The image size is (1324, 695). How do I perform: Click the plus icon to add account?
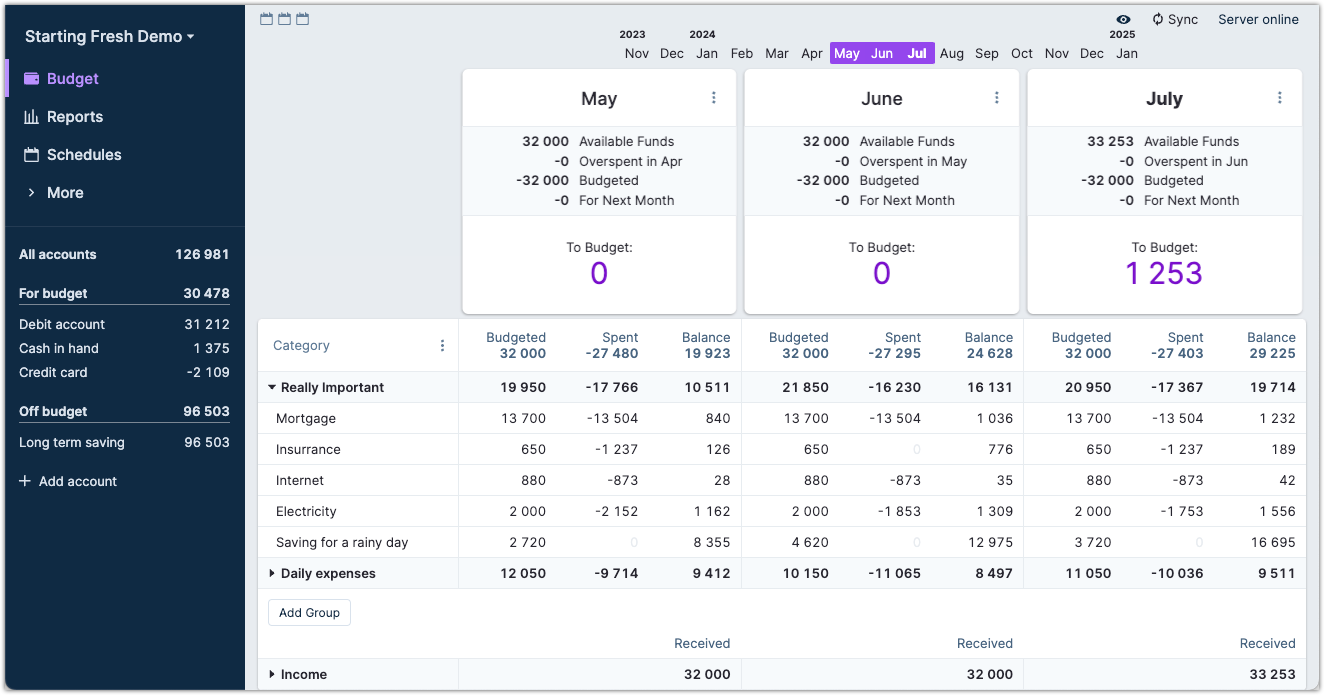25,481
